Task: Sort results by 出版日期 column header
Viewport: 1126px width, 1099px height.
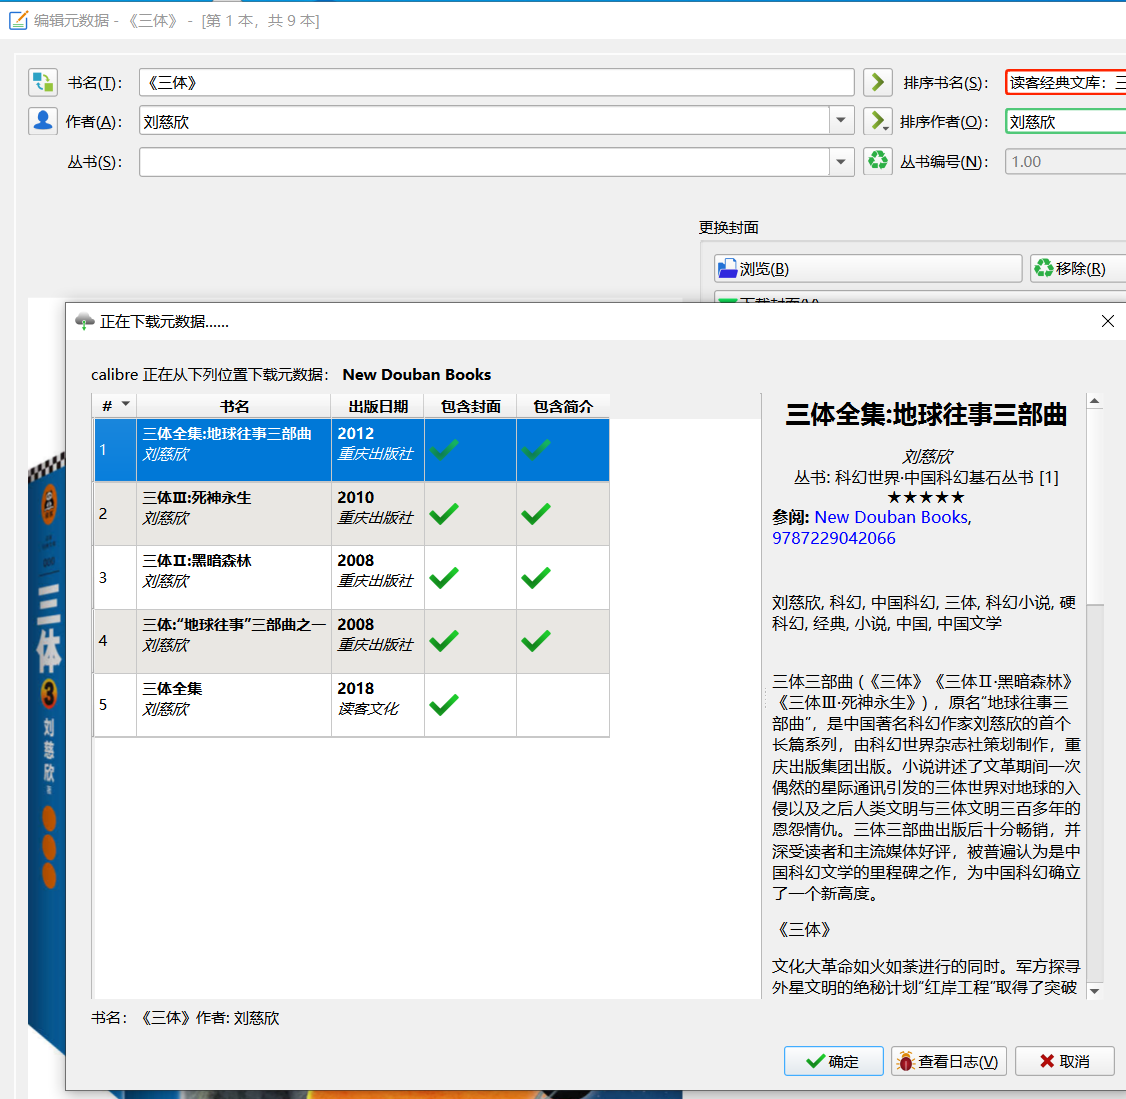Action: click(378, 406)
